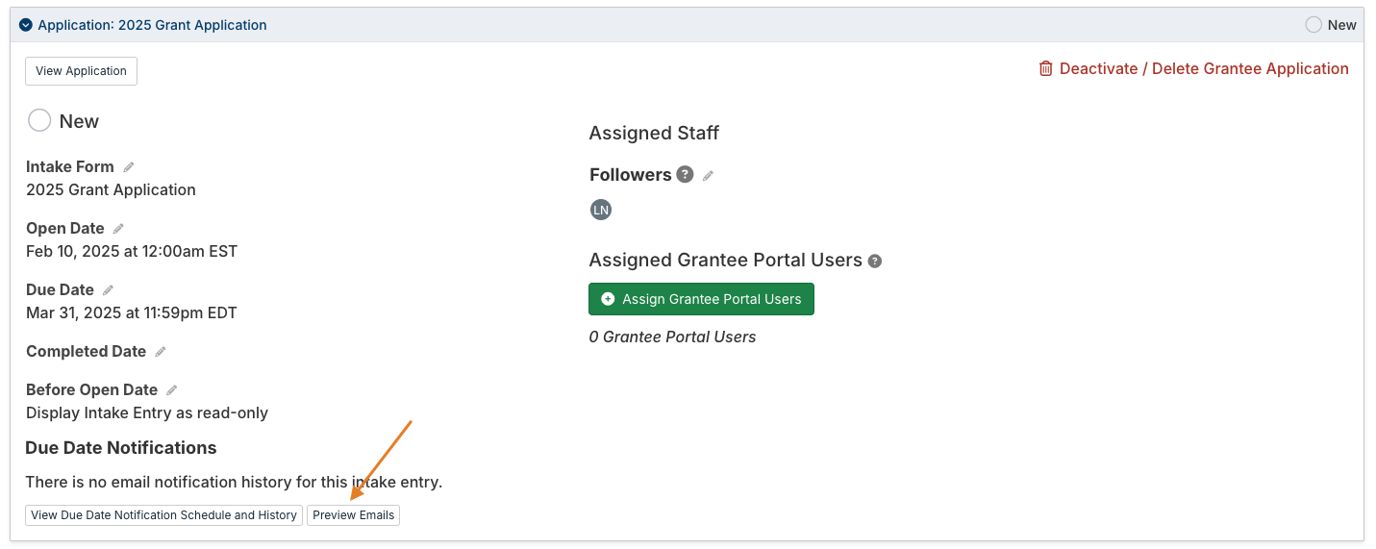Edit the Intake Form pencil icon
The height and width of the screenshot is (549, 1376).
coord(129,167)
